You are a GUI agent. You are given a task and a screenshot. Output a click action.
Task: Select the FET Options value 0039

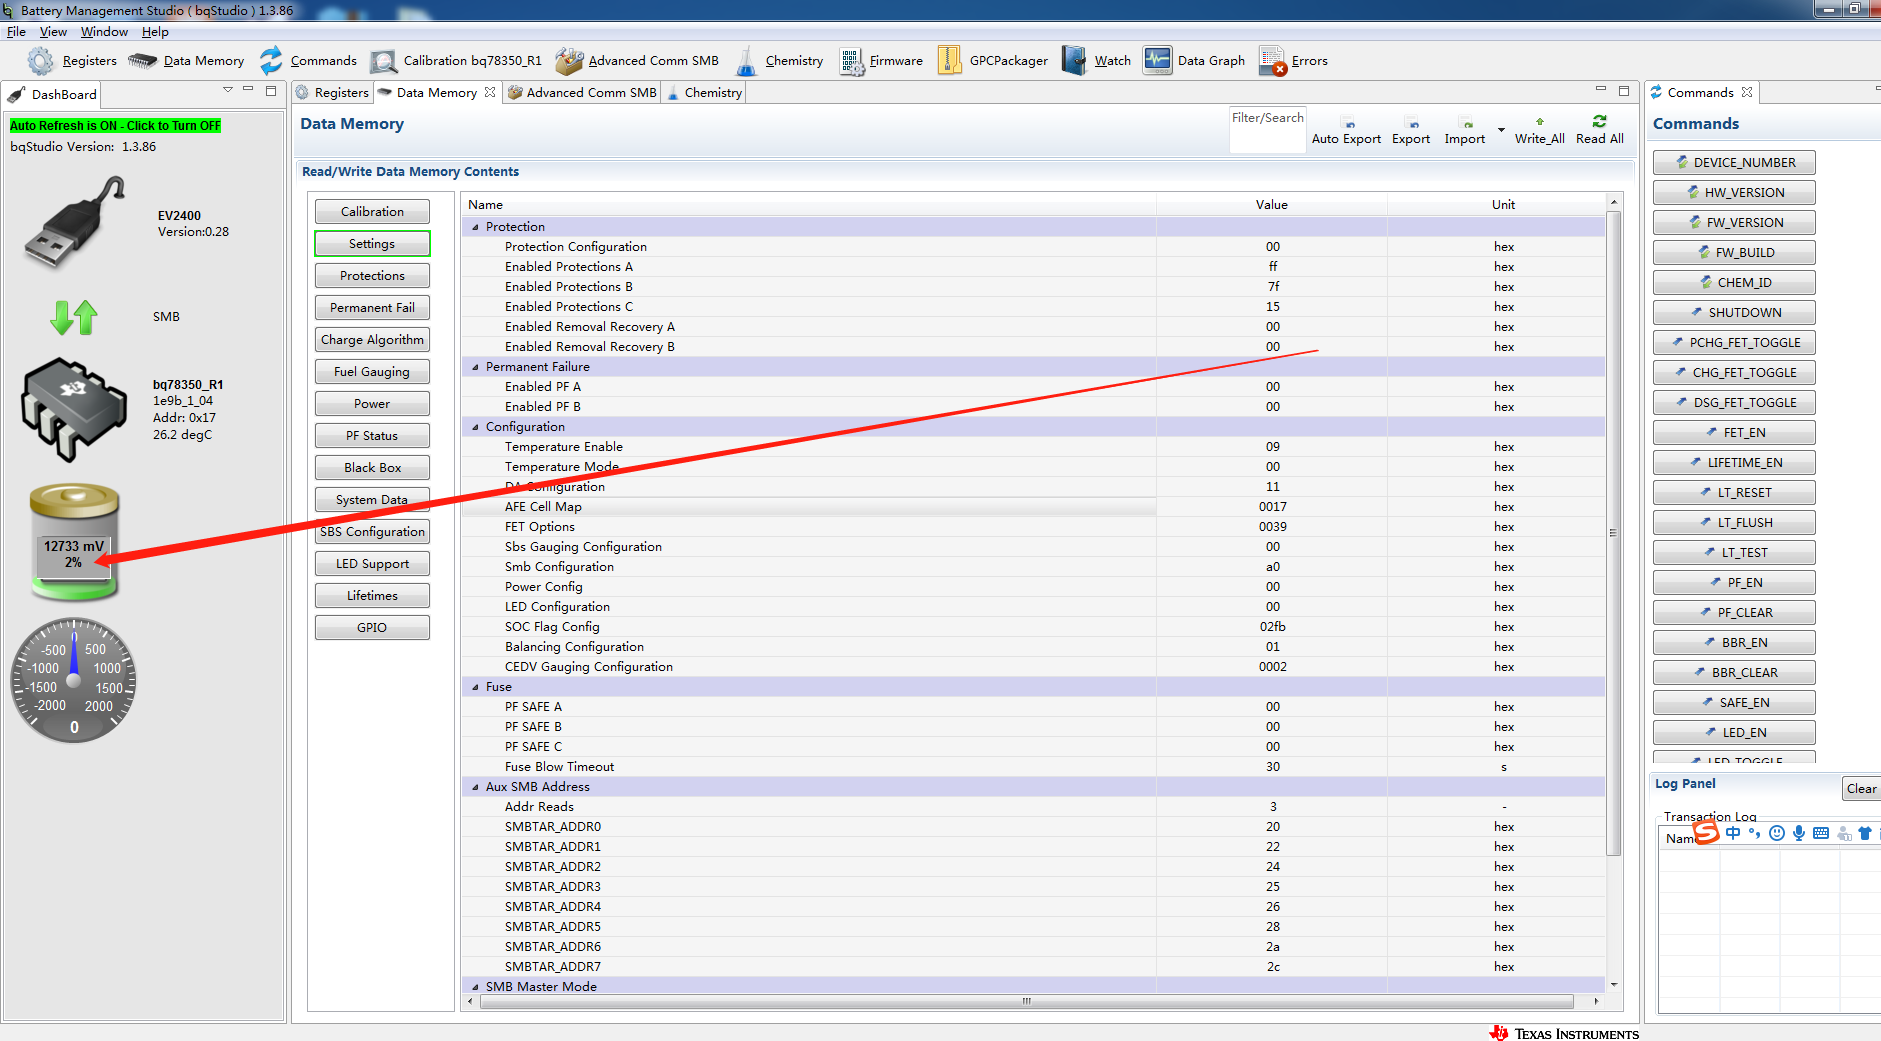[x=1272, y=527]
